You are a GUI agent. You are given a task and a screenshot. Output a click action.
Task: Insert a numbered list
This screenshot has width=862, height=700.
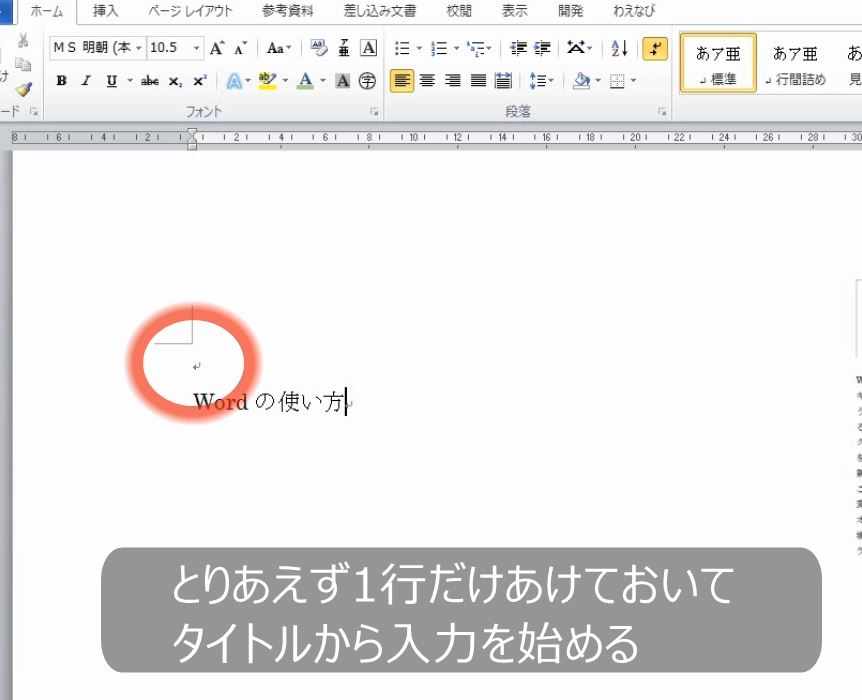(x=439, y=48)
